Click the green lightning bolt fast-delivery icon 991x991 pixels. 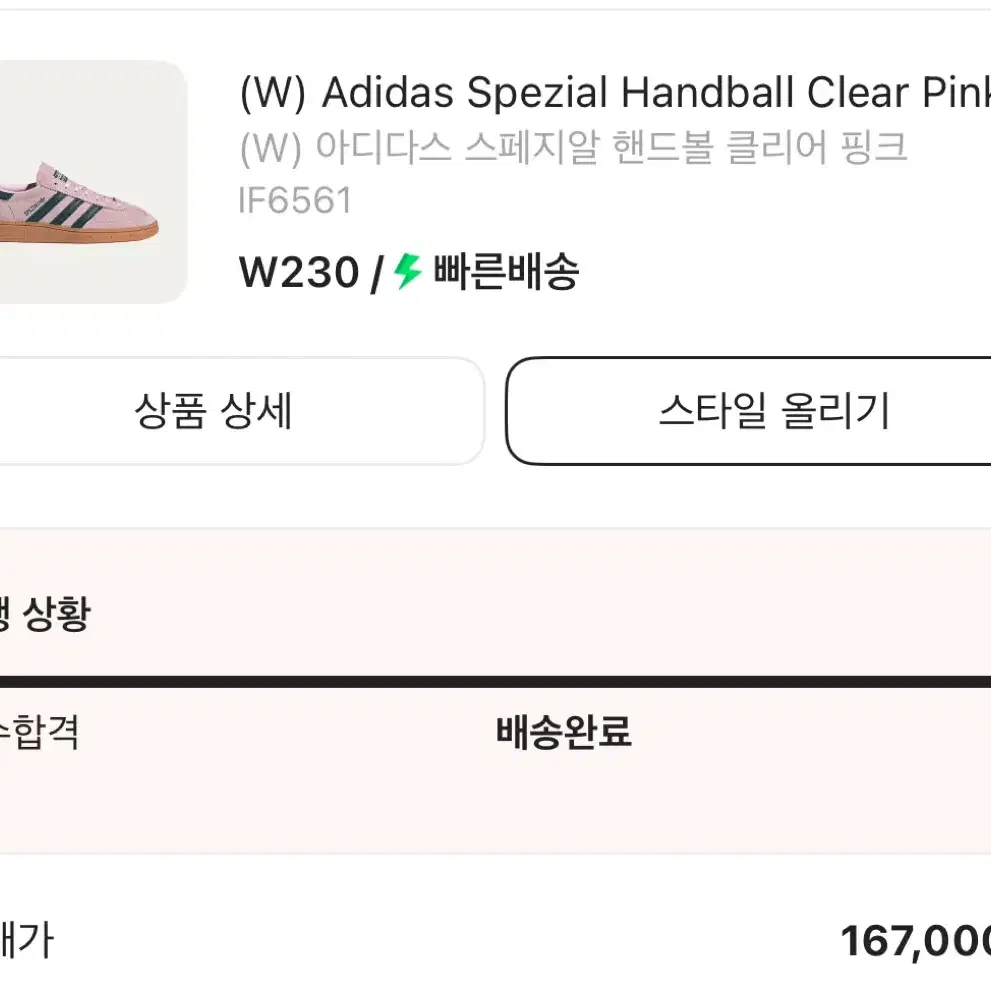[x=408, y=272]
